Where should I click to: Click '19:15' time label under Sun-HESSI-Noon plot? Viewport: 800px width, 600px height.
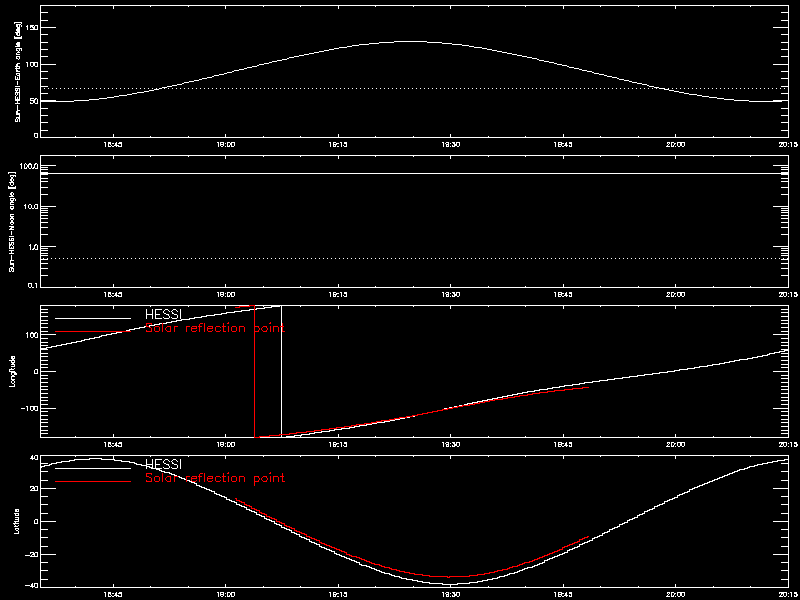point(338,295)
